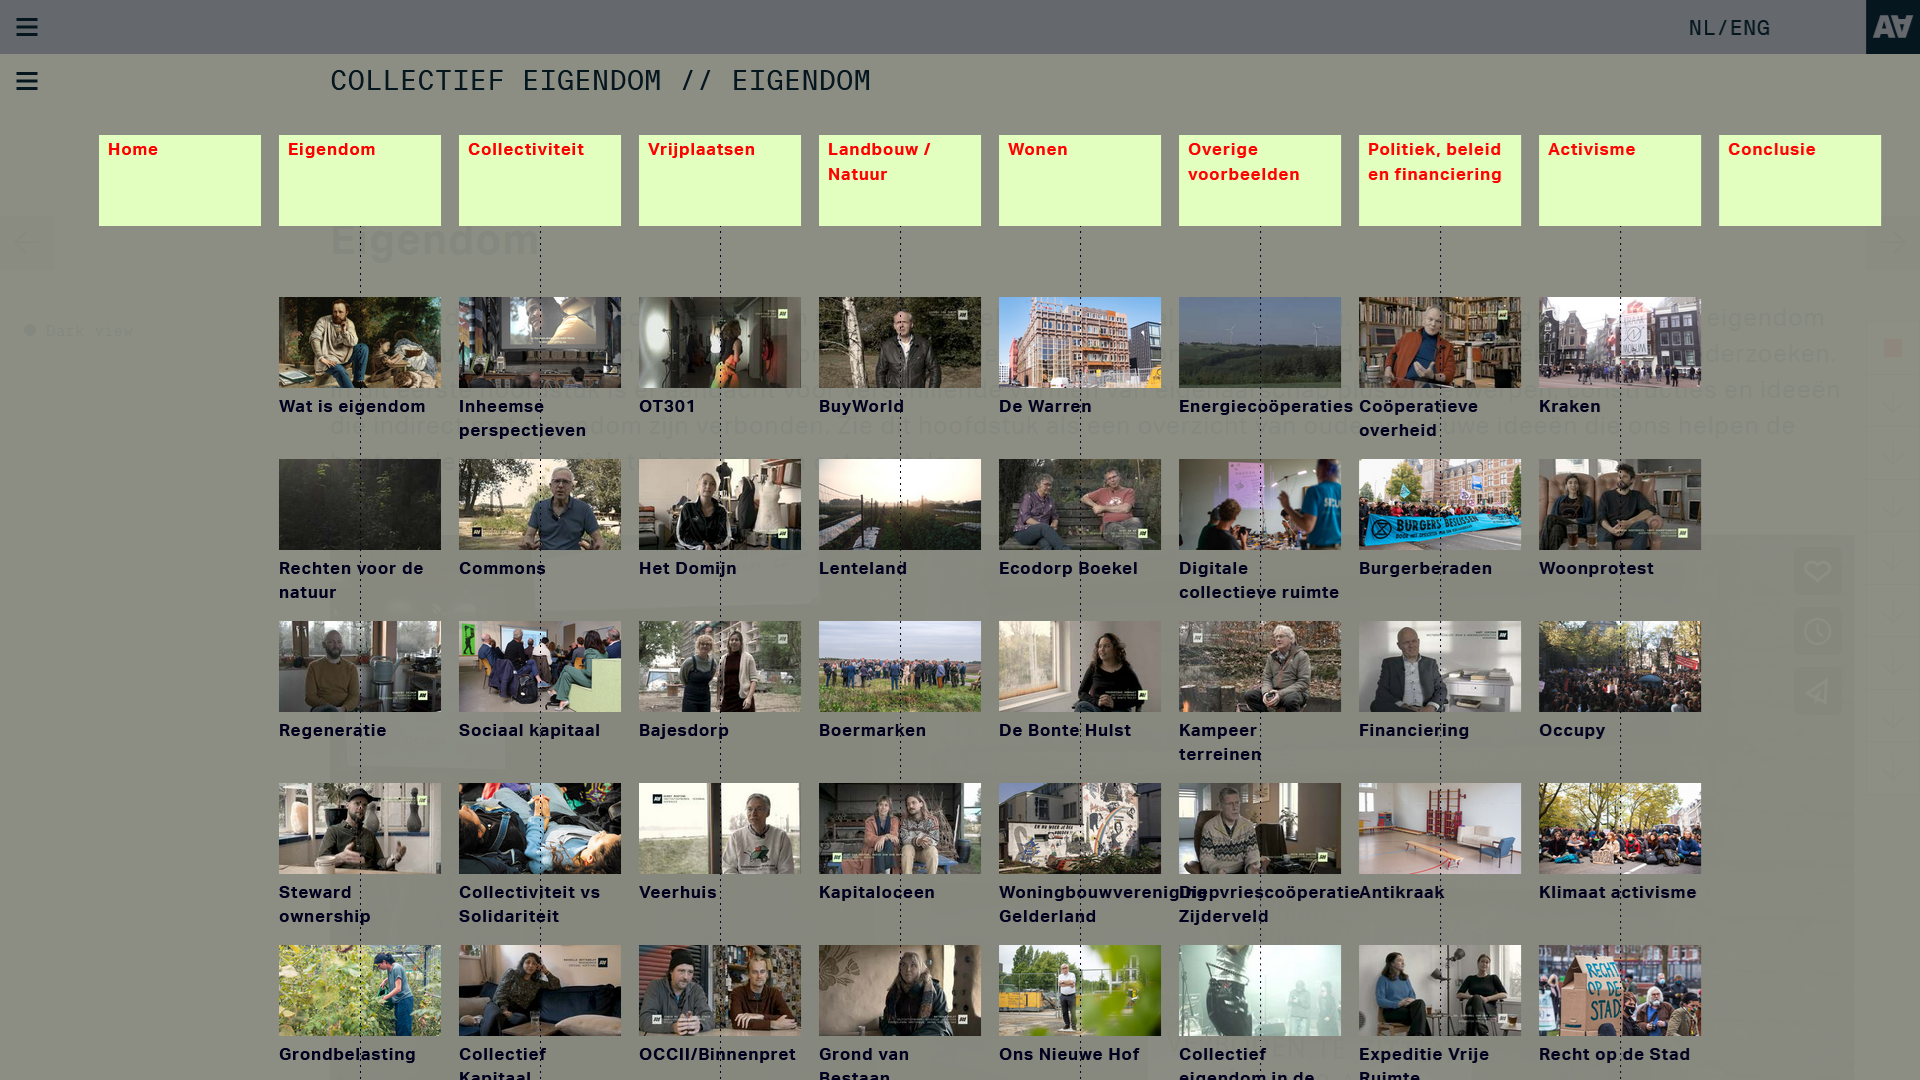
Task: Open the Woningbouwvereniging Gelderland thumbnail
Action: pos(1080,828)
